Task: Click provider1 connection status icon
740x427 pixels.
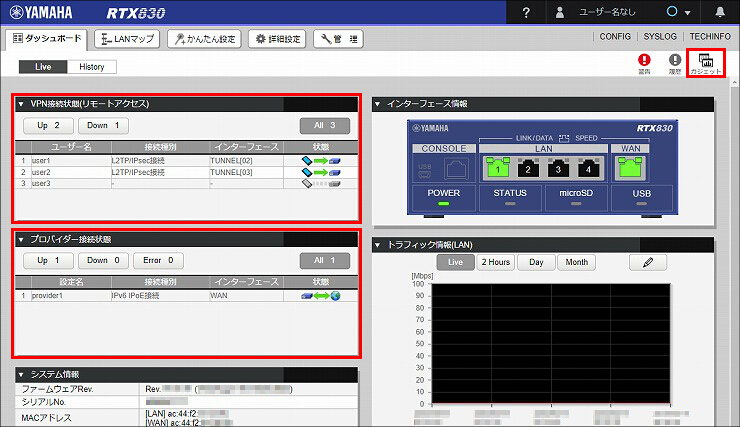Action: 320,296
